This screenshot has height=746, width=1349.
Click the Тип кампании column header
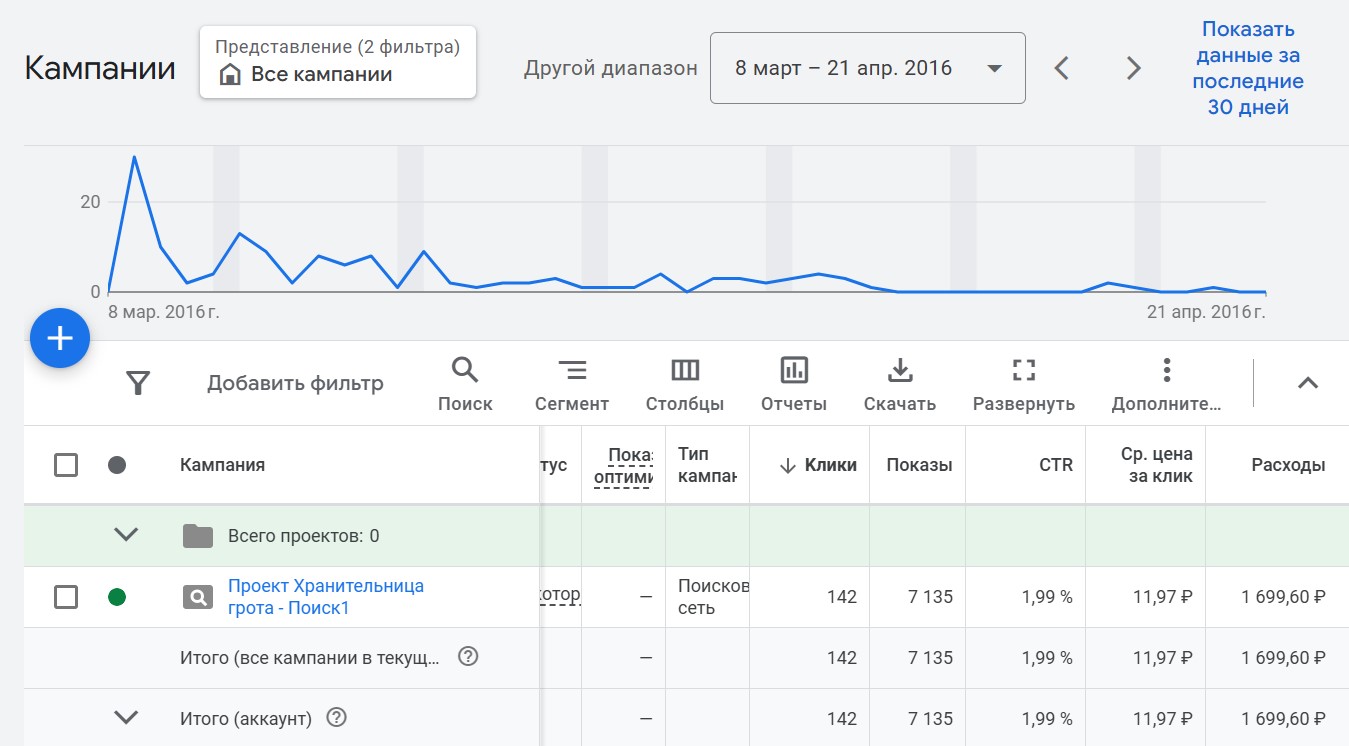(x=707, y=465)
